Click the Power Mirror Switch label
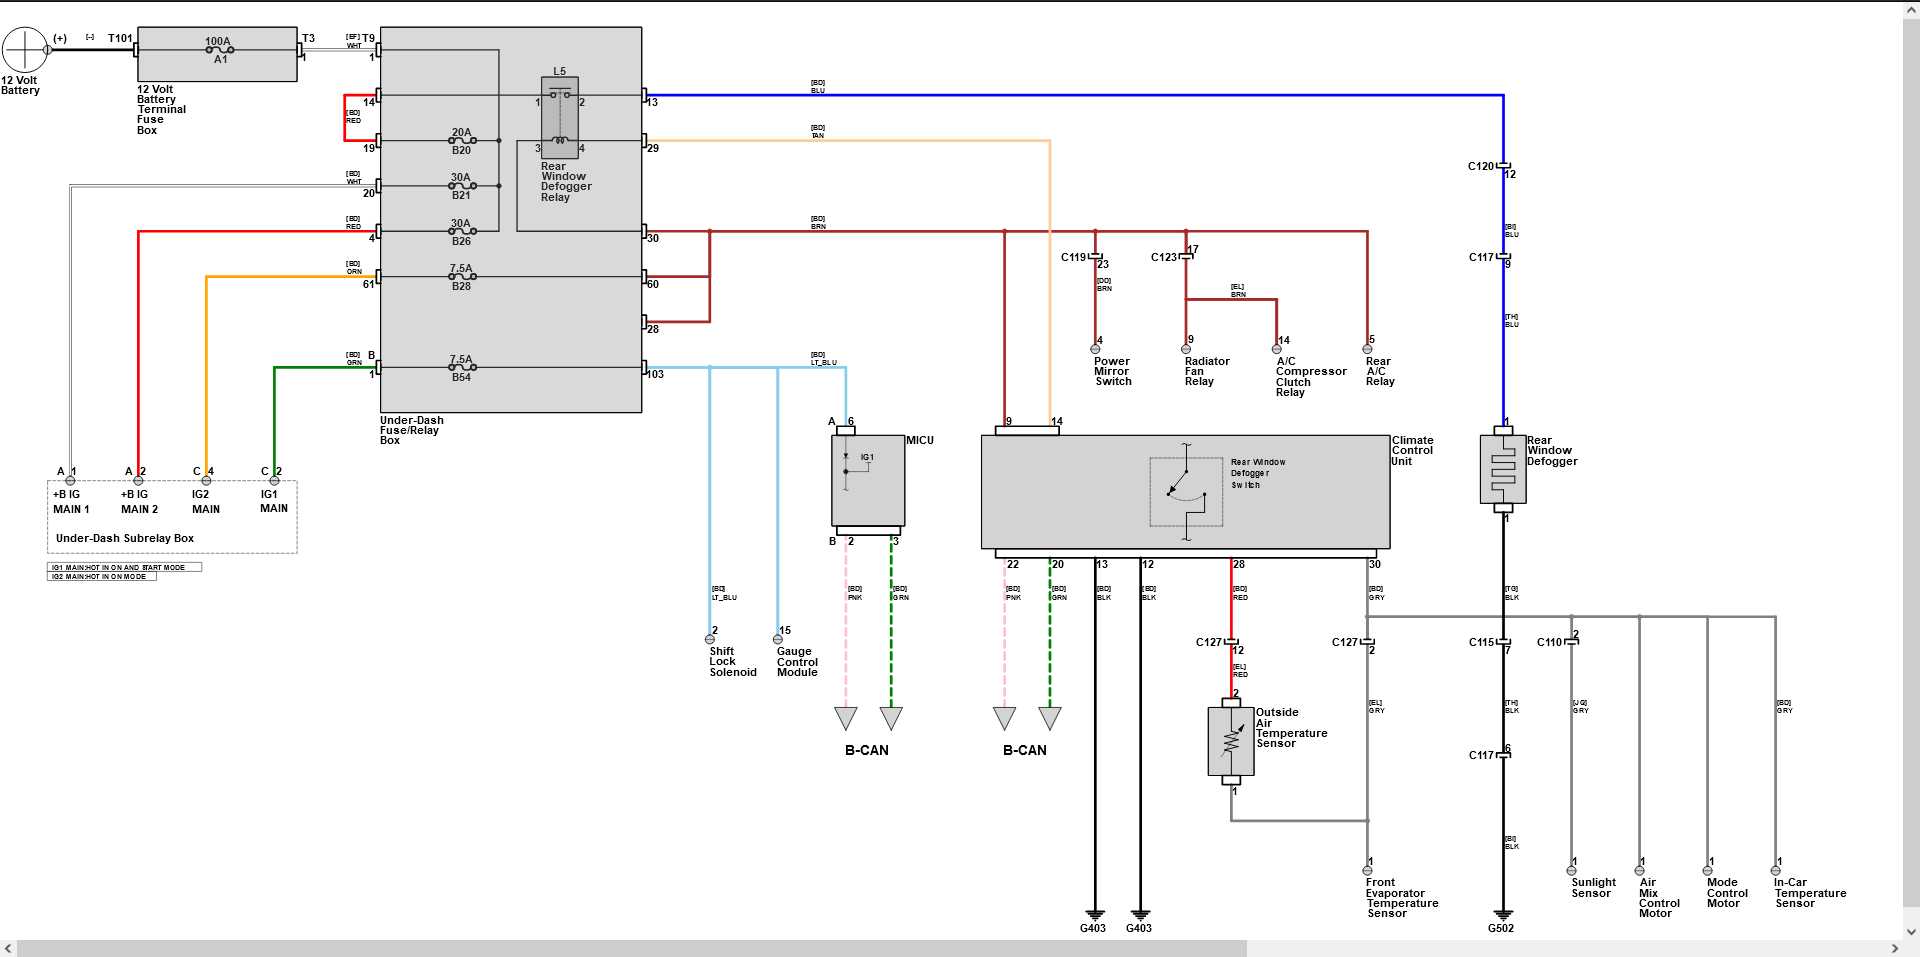1920x957 pixels. 1112,371
